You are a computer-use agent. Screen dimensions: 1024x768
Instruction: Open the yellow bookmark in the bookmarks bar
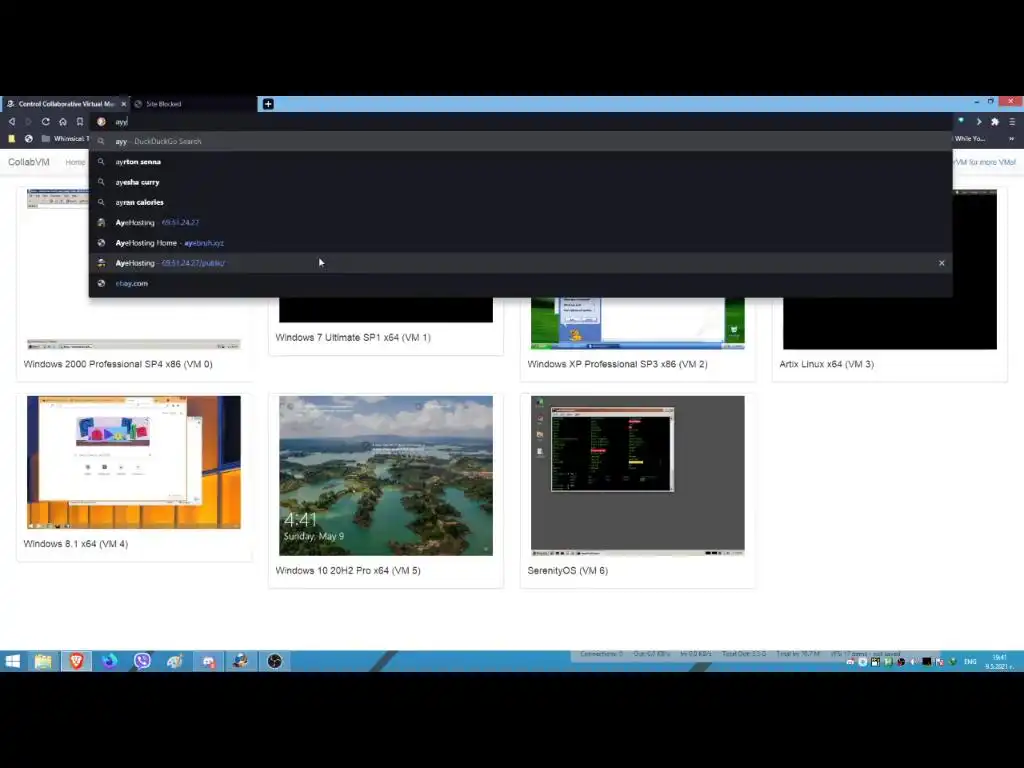tap(12, 138)
